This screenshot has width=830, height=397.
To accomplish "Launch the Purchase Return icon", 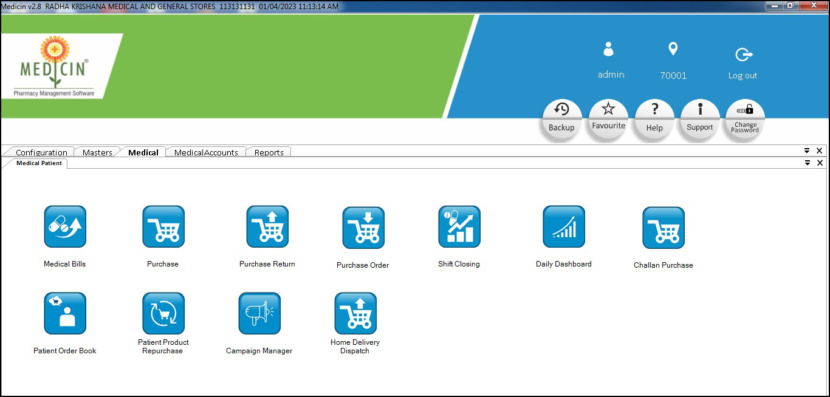I will 267,227.
